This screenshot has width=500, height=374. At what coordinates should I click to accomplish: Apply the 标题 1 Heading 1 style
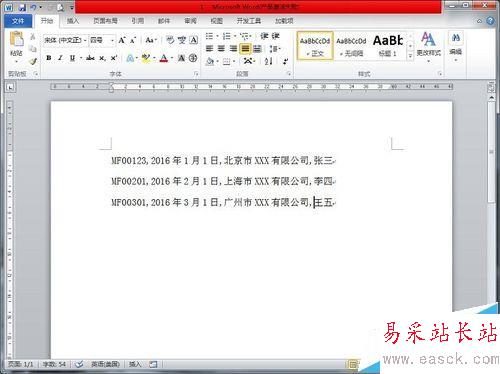[388, 46]
